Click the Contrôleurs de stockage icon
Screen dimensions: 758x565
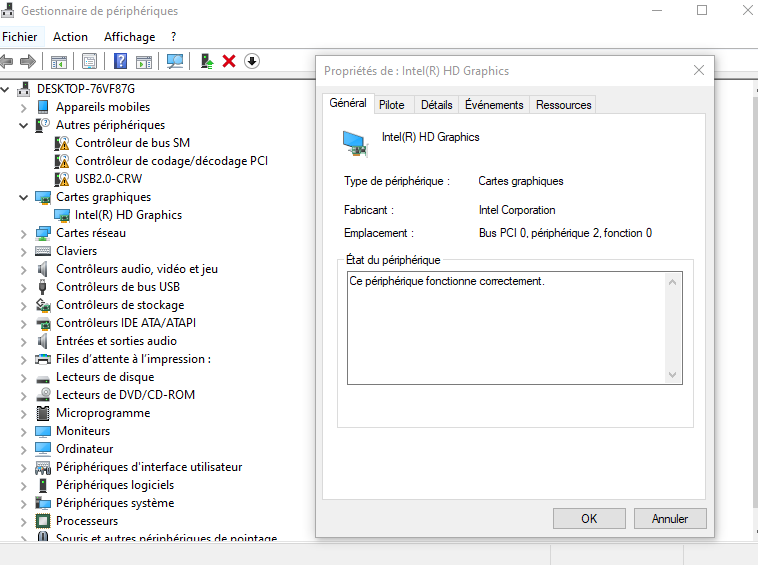coord(43,305)
